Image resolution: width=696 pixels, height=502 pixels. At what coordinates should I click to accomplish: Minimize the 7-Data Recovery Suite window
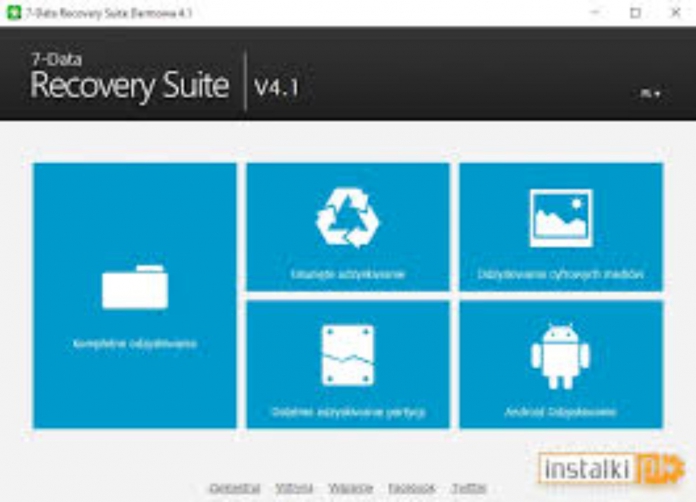coord(597,13)
